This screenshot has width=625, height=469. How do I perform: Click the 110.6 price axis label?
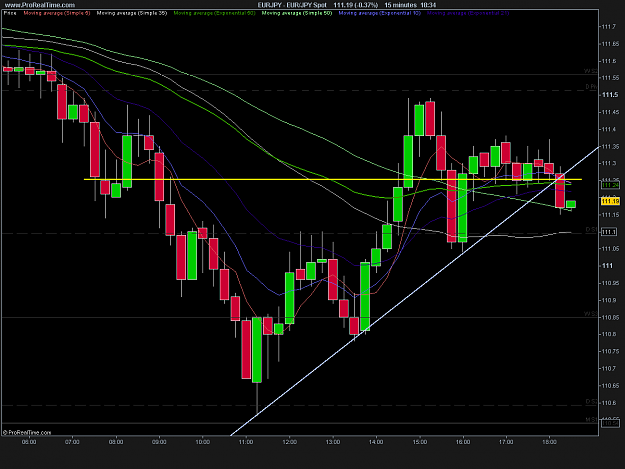608,403
